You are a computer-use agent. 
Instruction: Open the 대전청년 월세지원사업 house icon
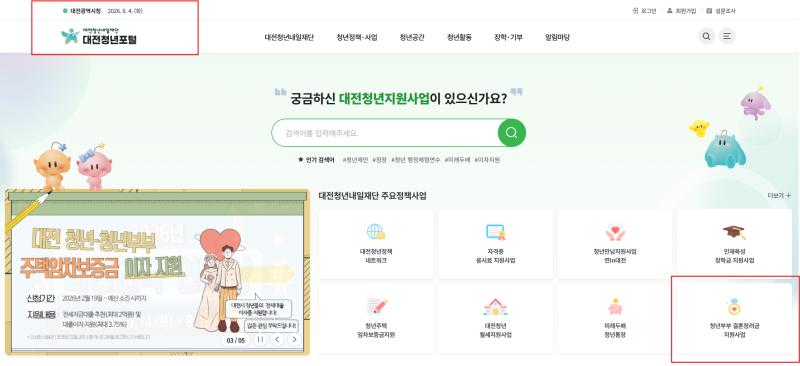495,307
